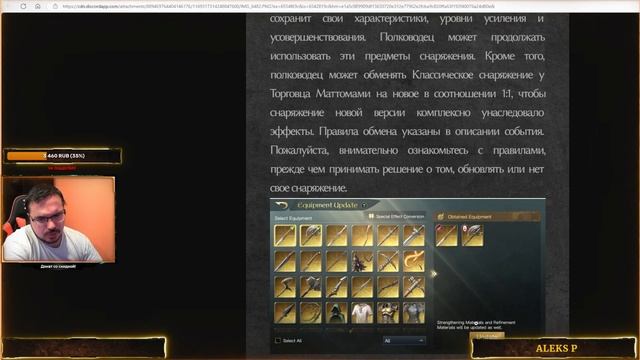The height and width of the screenshot is (360, 640).
Task: Select the green hooded cloak item
Action: [x=336, y=313]
